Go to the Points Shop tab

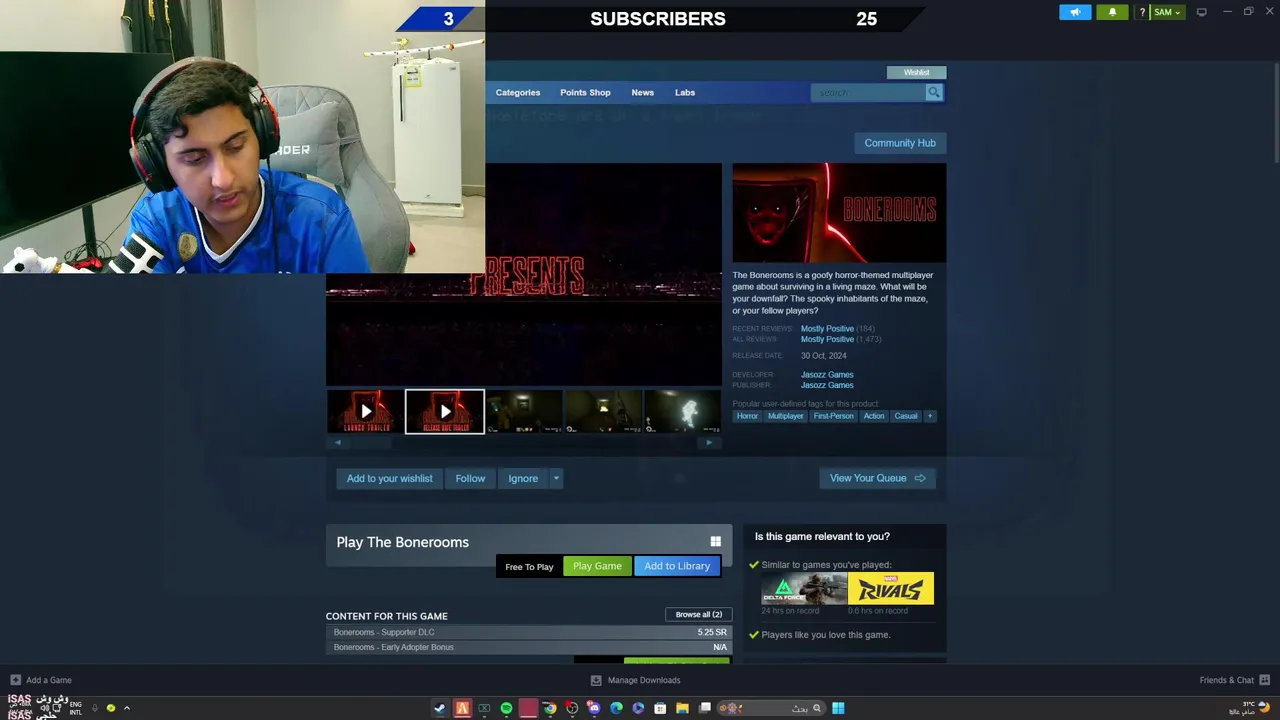(x=585, y=92)
